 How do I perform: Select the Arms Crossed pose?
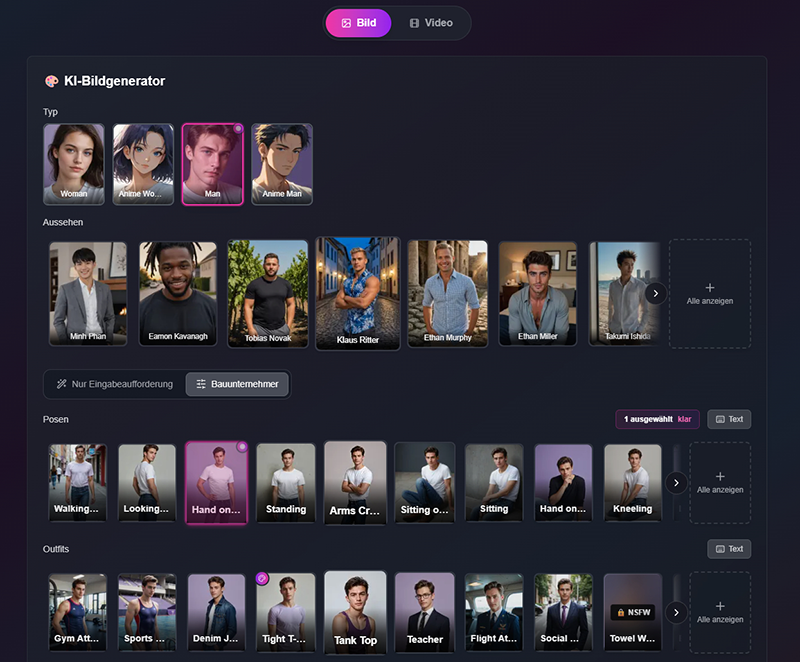click(x=355, y=482)
